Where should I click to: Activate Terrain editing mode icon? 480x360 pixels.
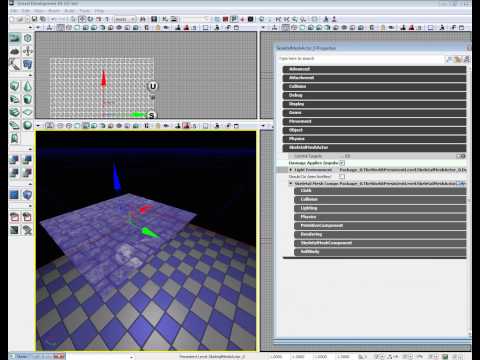[x=15, y=51]
